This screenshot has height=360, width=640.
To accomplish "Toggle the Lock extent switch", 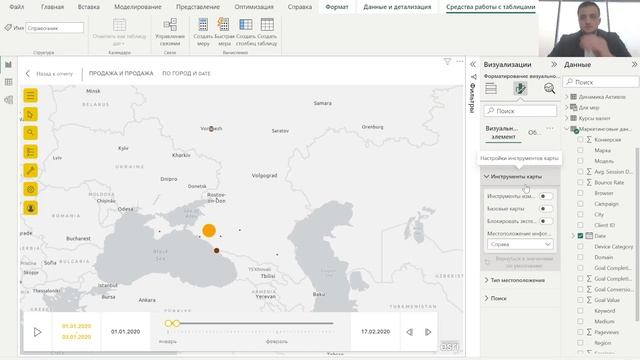I will (546, 221).
